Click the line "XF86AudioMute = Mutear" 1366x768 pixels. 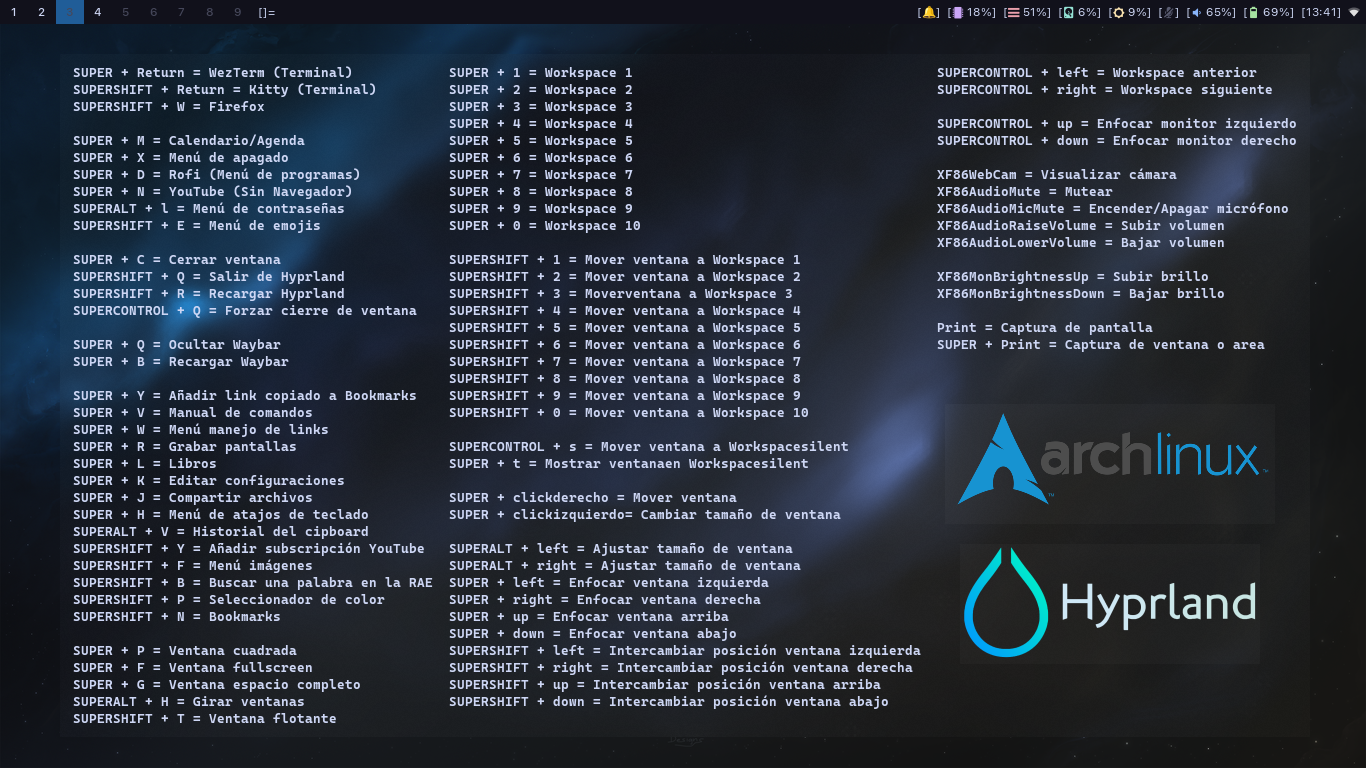pos(1025,192)
